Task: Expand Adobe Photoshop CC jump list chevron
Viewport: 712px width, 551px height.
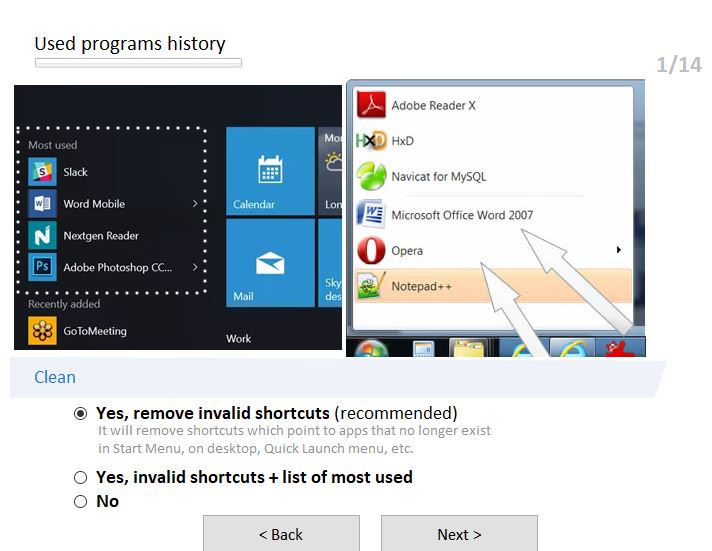Action: (x=195, y=267)
